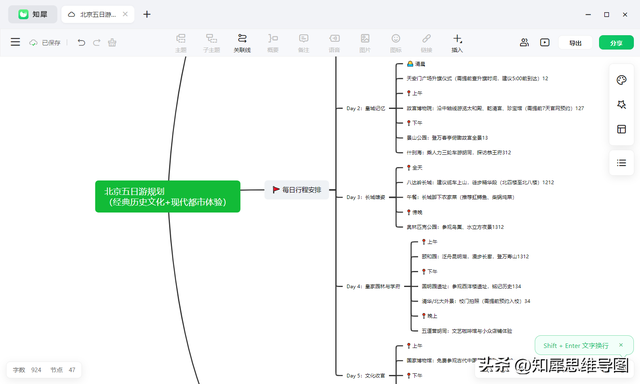The width and height of the screenshot is (640, 384).
Task: Dismiss the Shift+Enter tip popup
Action: pyautogui.click(x=621, y=345)
